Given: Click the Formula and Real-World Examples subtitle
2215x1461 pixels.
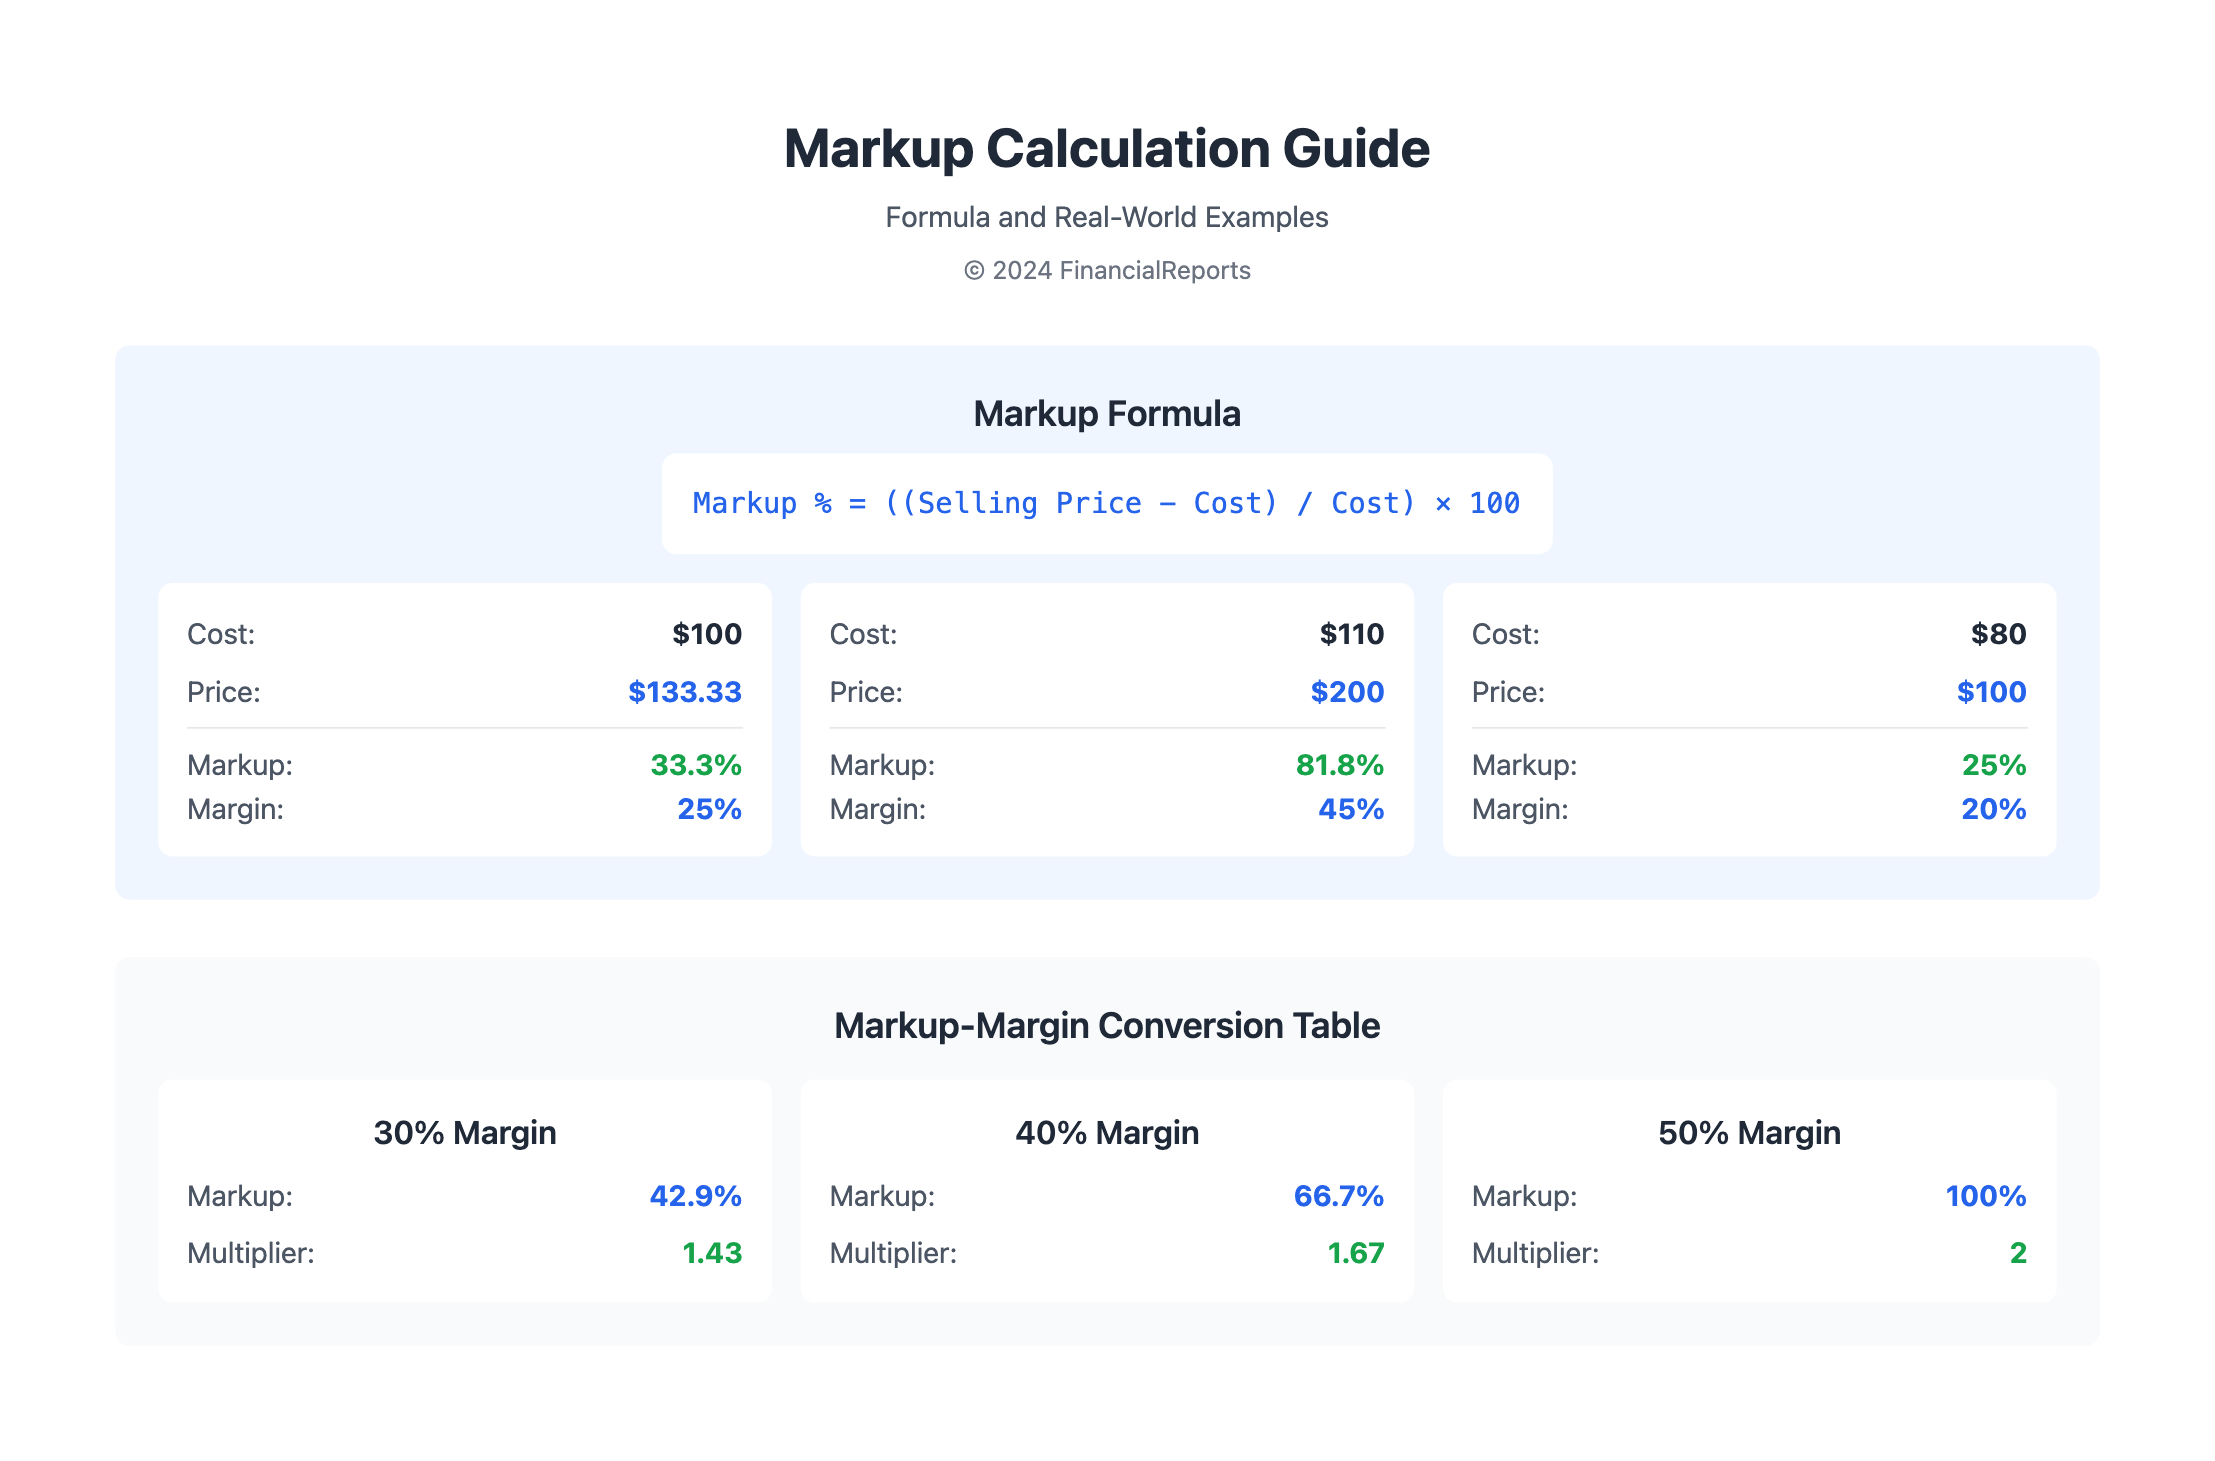Looking at the screenshot, I should [1106, 217].
